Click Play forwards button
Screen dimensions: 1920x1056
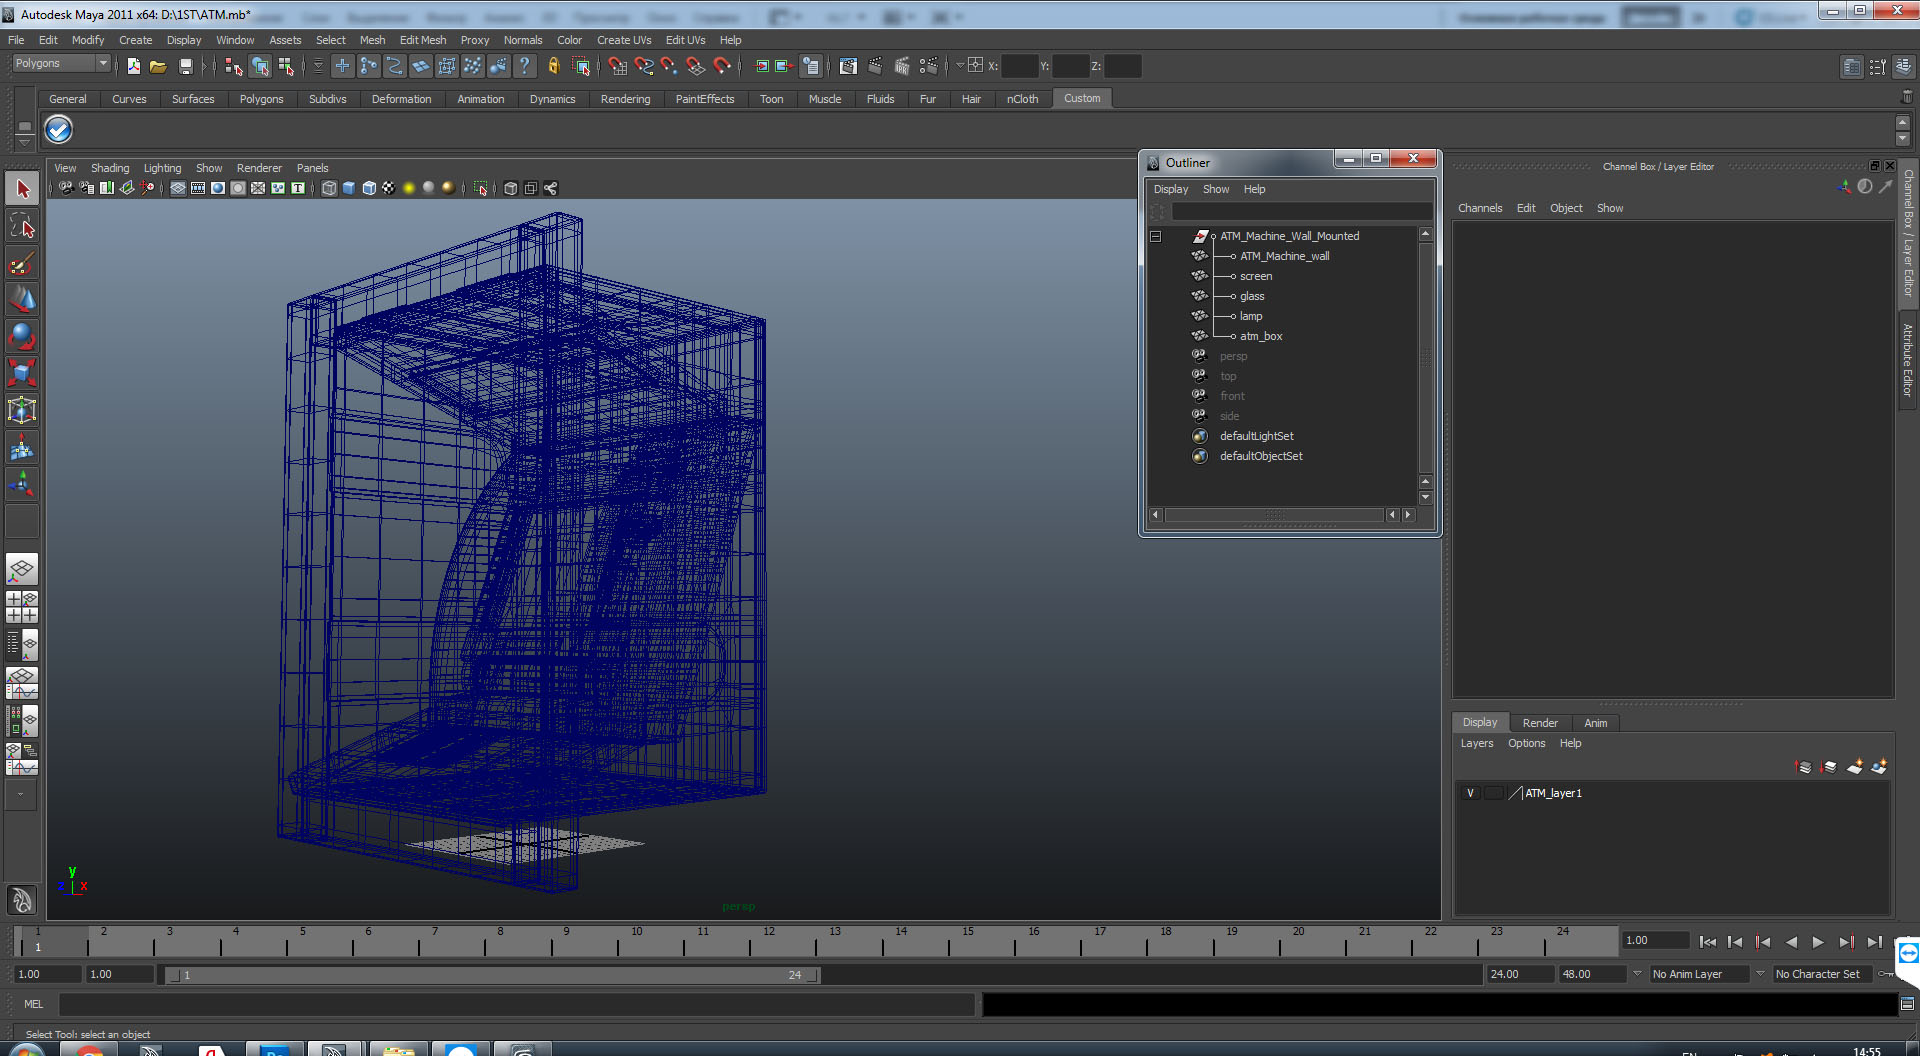point(1818,942)
